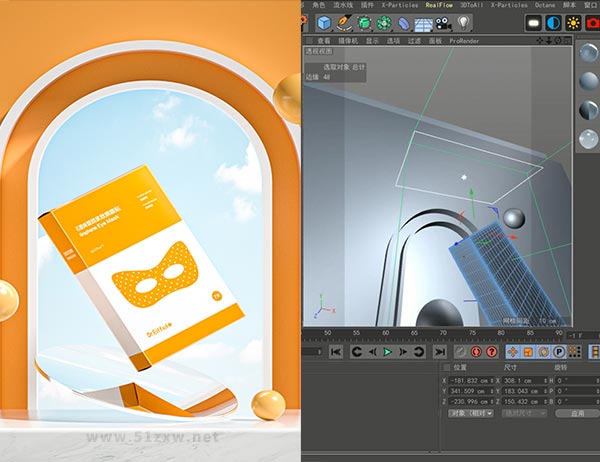
Task: Add a Light bulb object
Action: pos(463,23)
